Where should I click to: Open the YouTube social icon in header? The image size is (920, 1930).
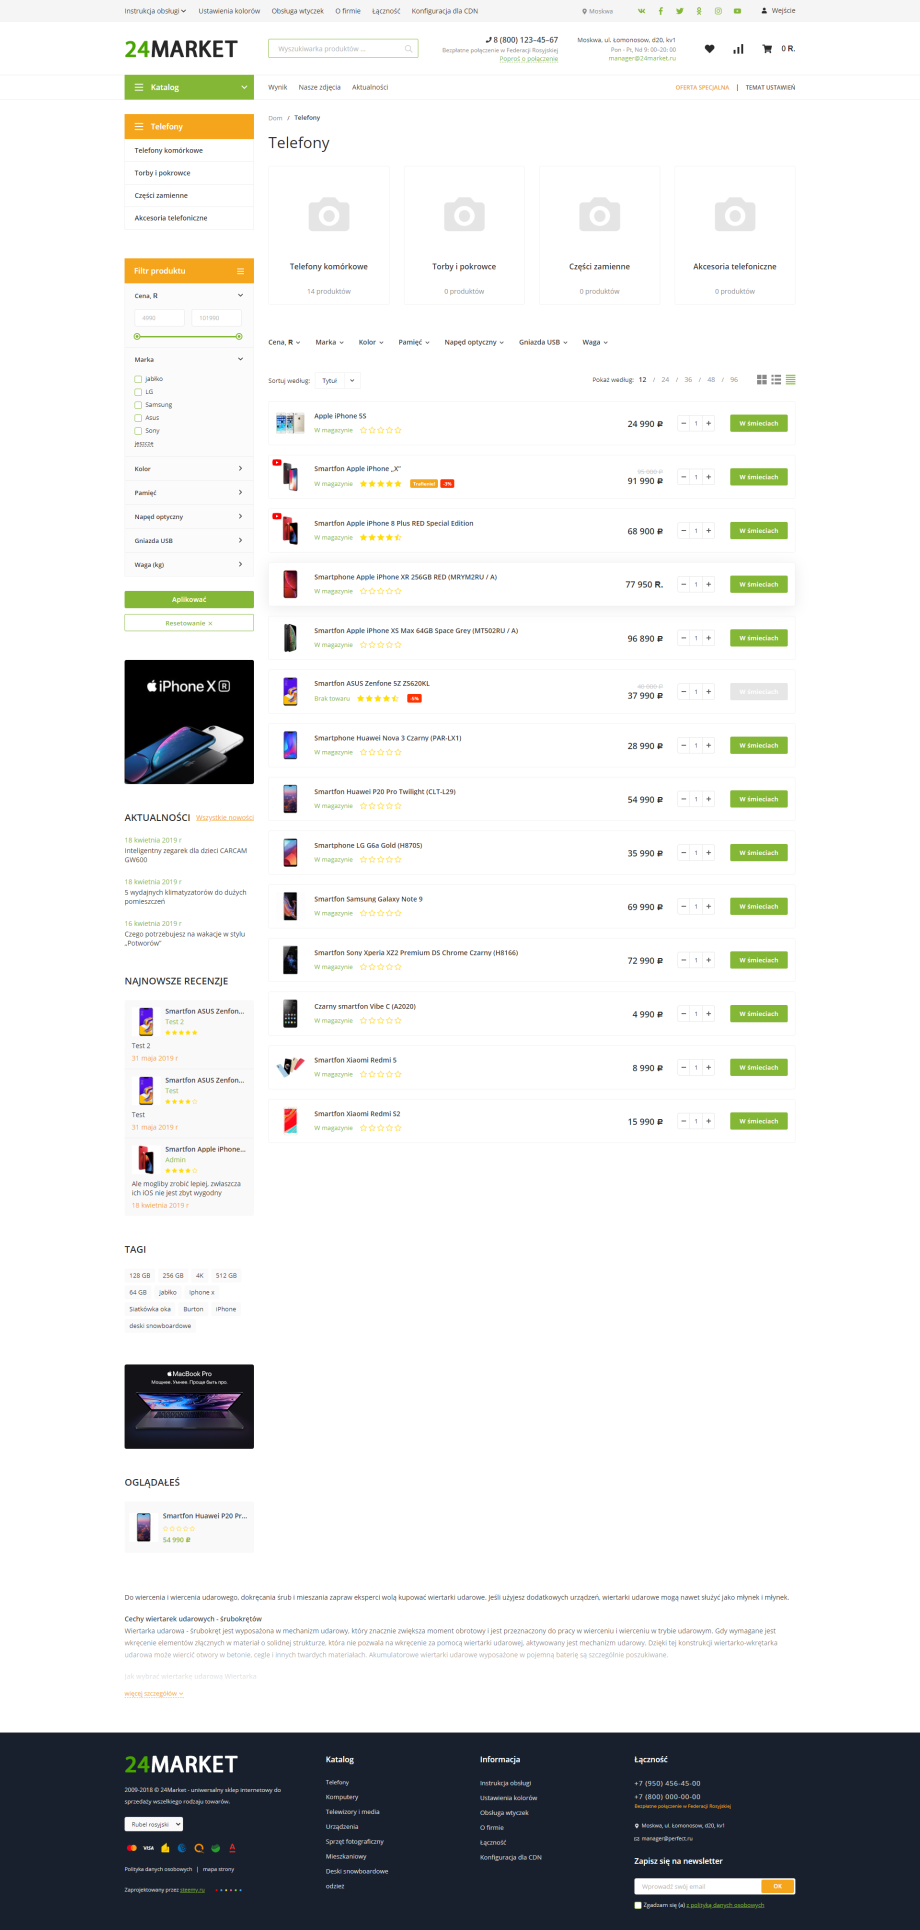[x=737, y=11]
